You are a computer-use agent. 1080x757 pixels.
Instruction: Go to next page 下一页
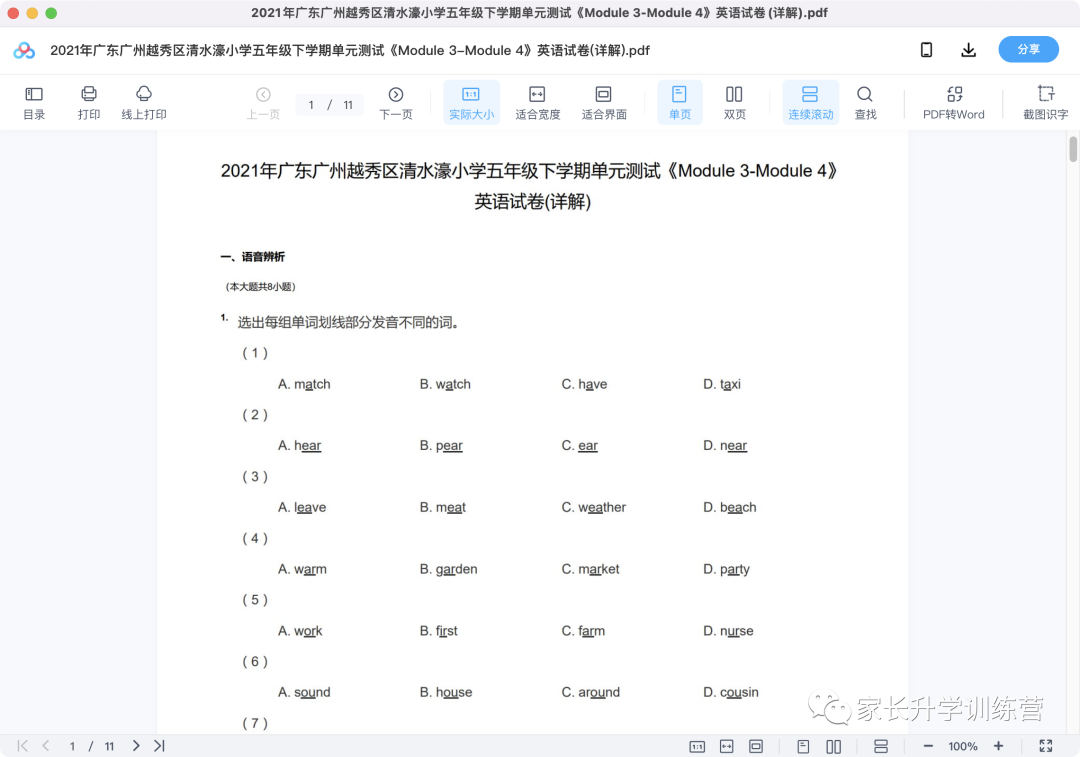point(396,103)
